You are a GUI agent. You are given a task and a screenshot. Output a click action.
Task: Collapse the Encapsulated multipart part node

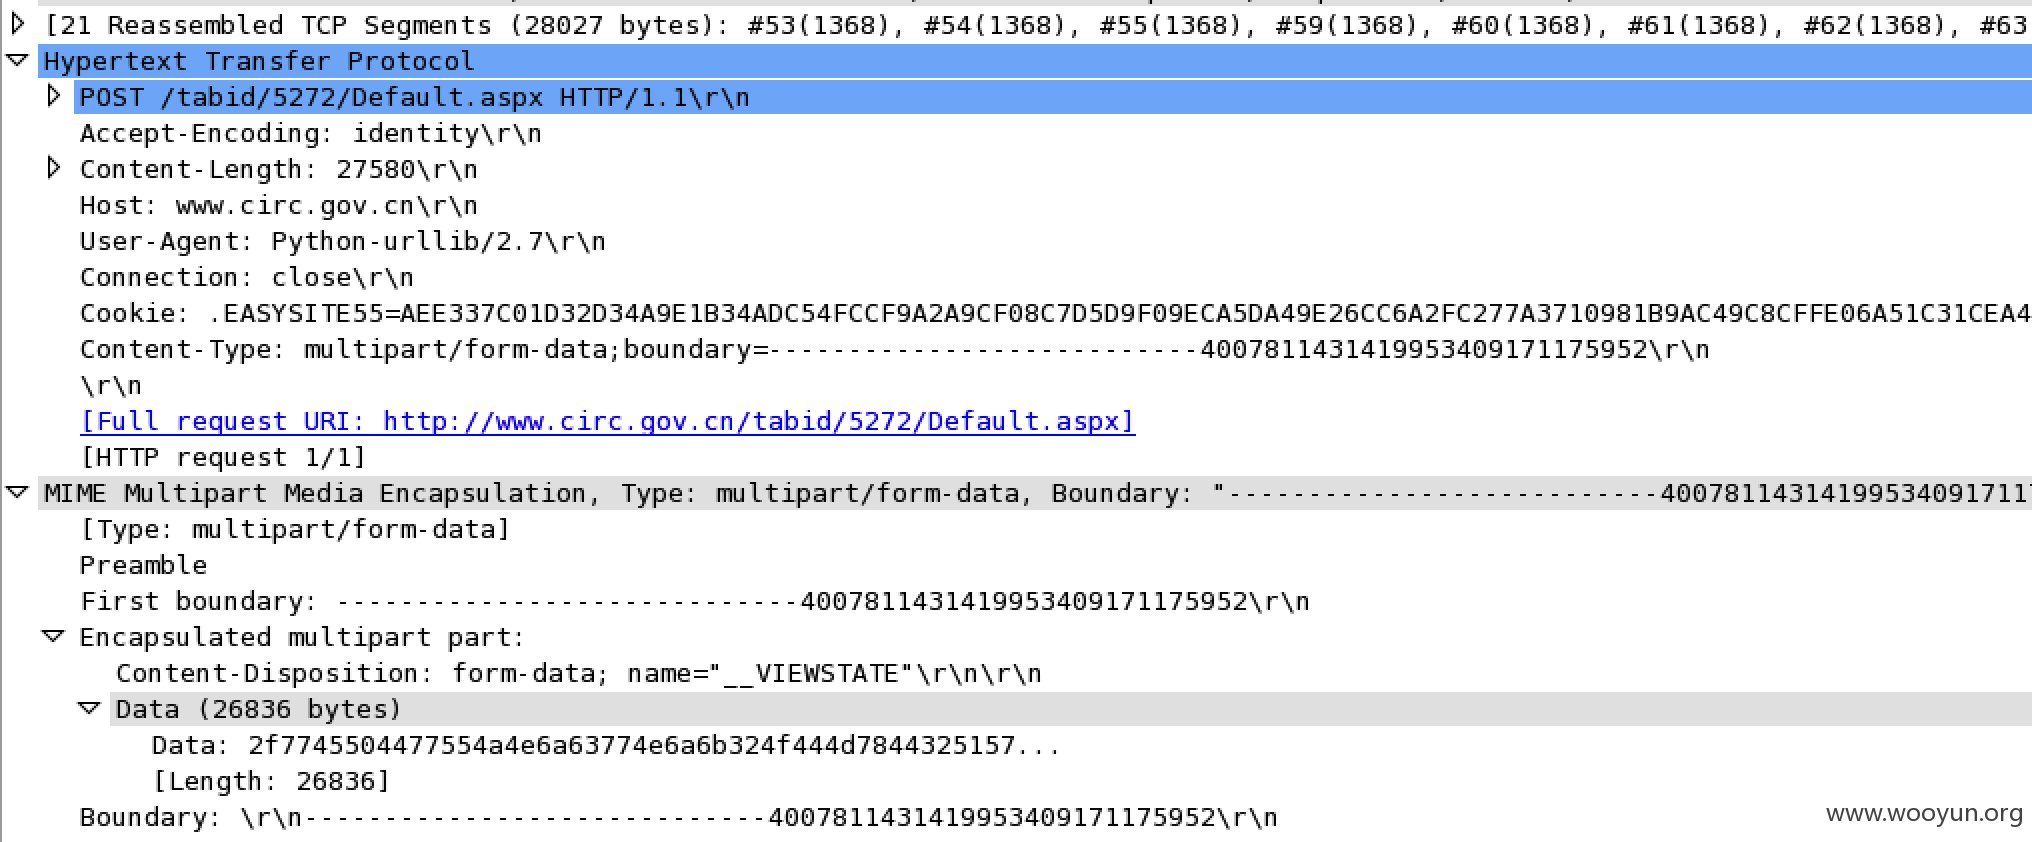pos(54,636)
